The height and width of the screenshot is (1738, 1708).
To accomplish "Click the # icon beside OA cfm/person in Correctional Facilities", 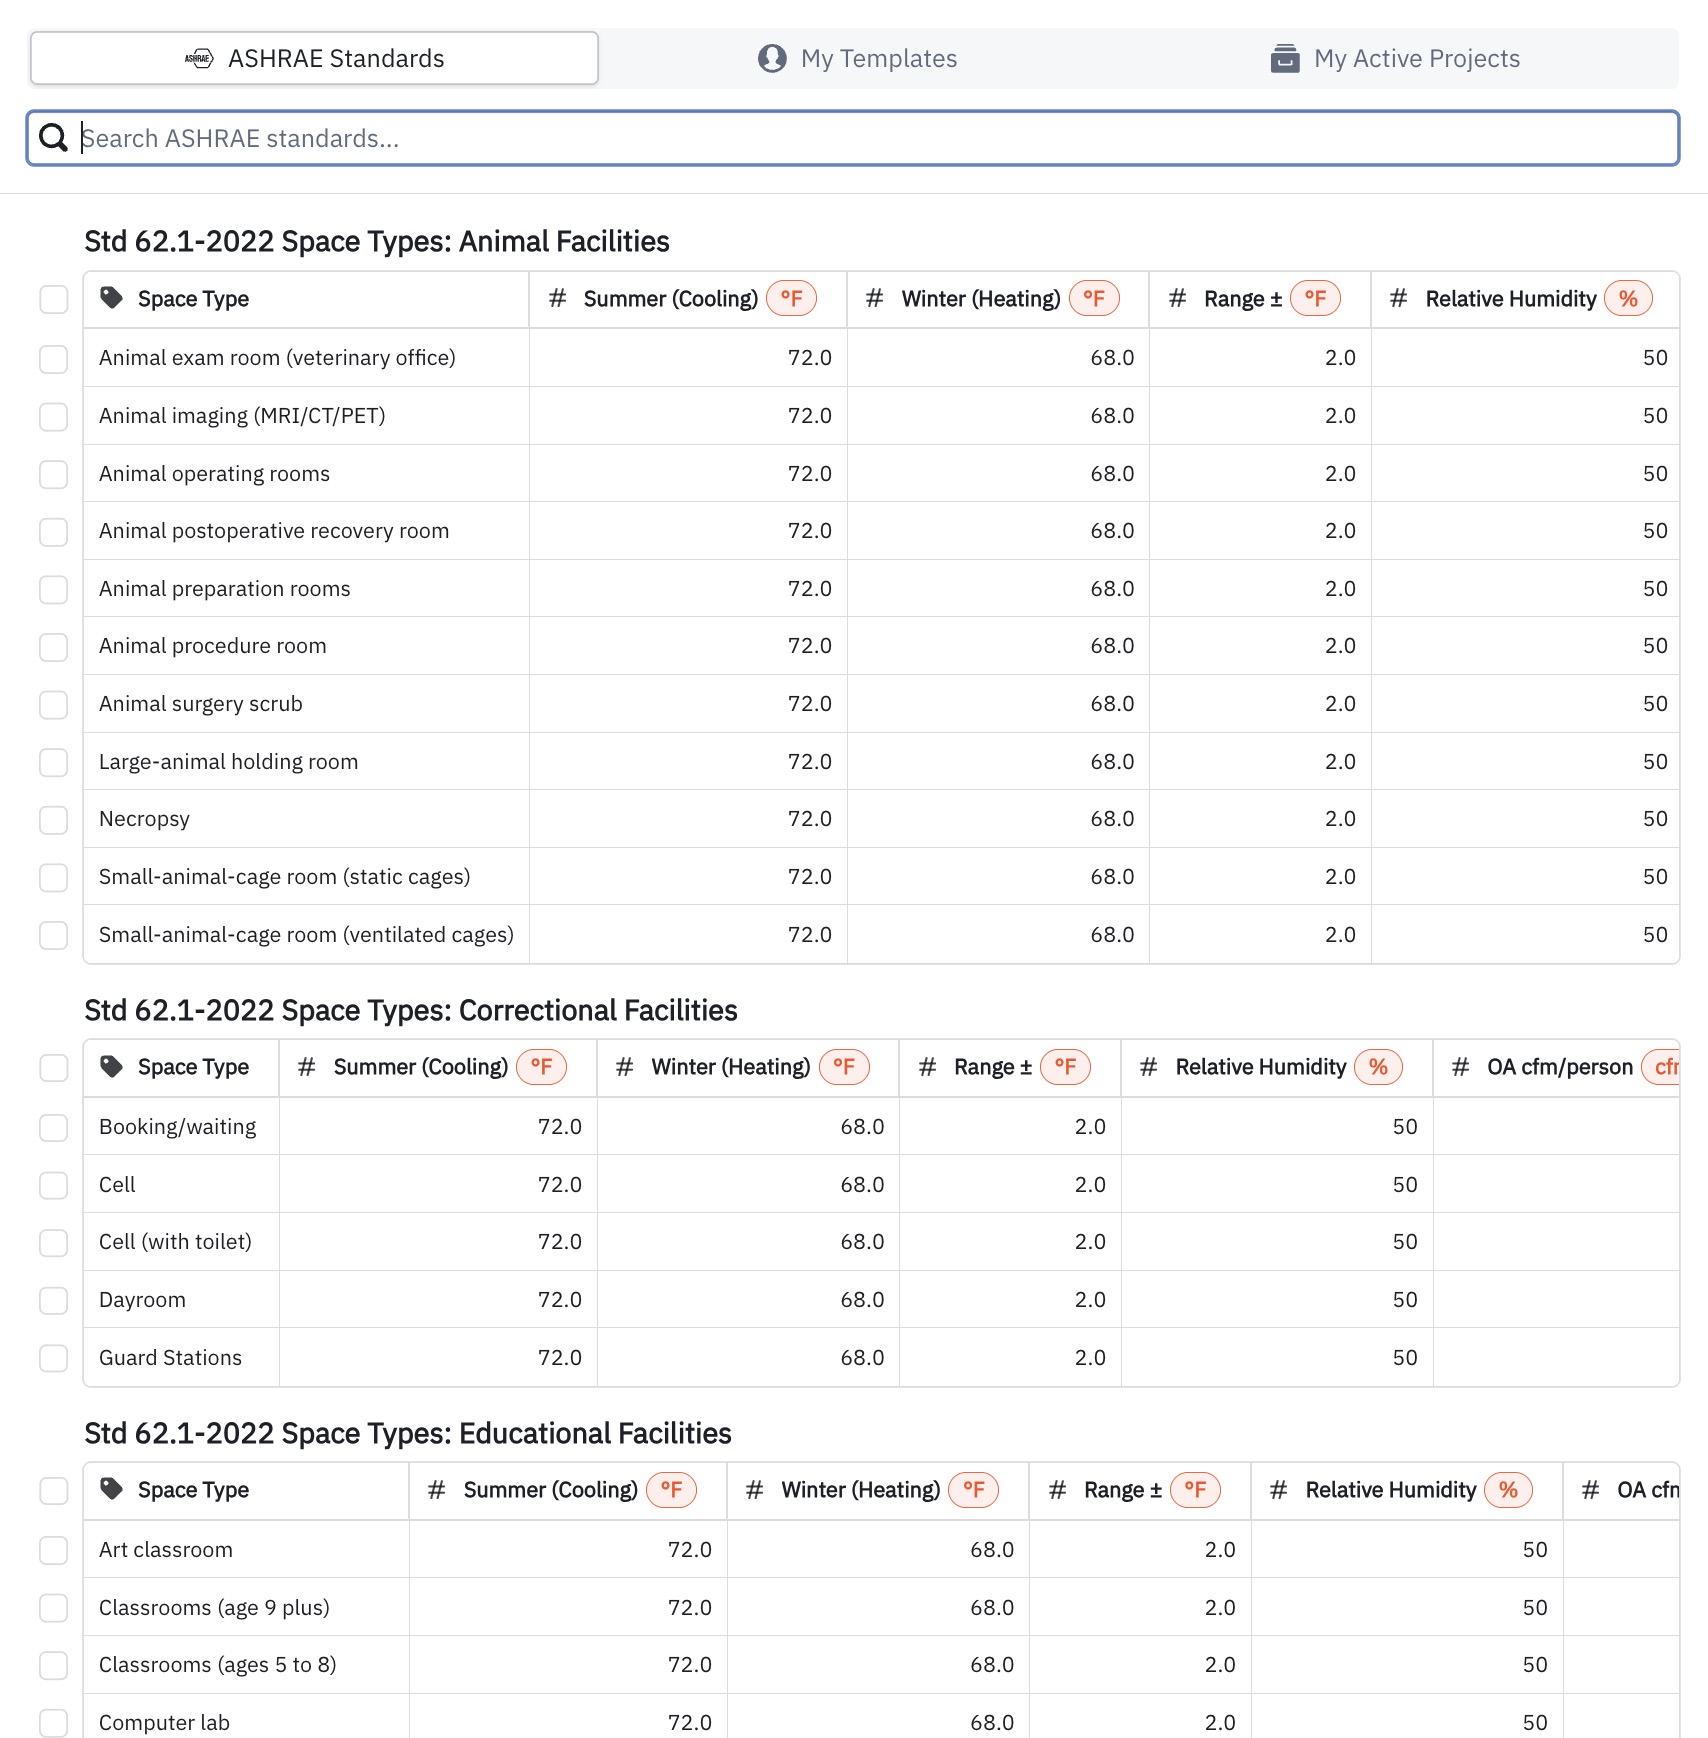I will coord(1461,1067).
